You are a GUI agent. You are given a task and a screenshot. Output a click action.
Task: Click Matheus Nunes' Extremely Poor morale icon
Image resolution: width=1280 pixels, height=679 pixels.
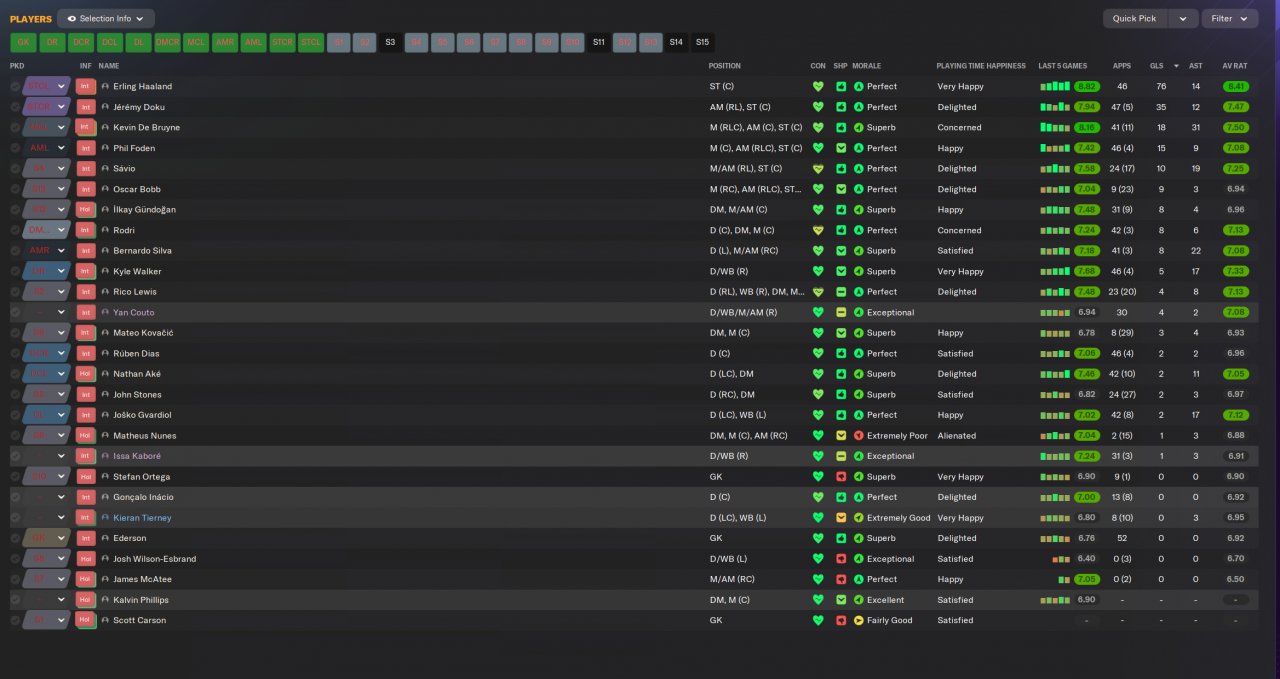pyautogui.click(x=858, y=436)
